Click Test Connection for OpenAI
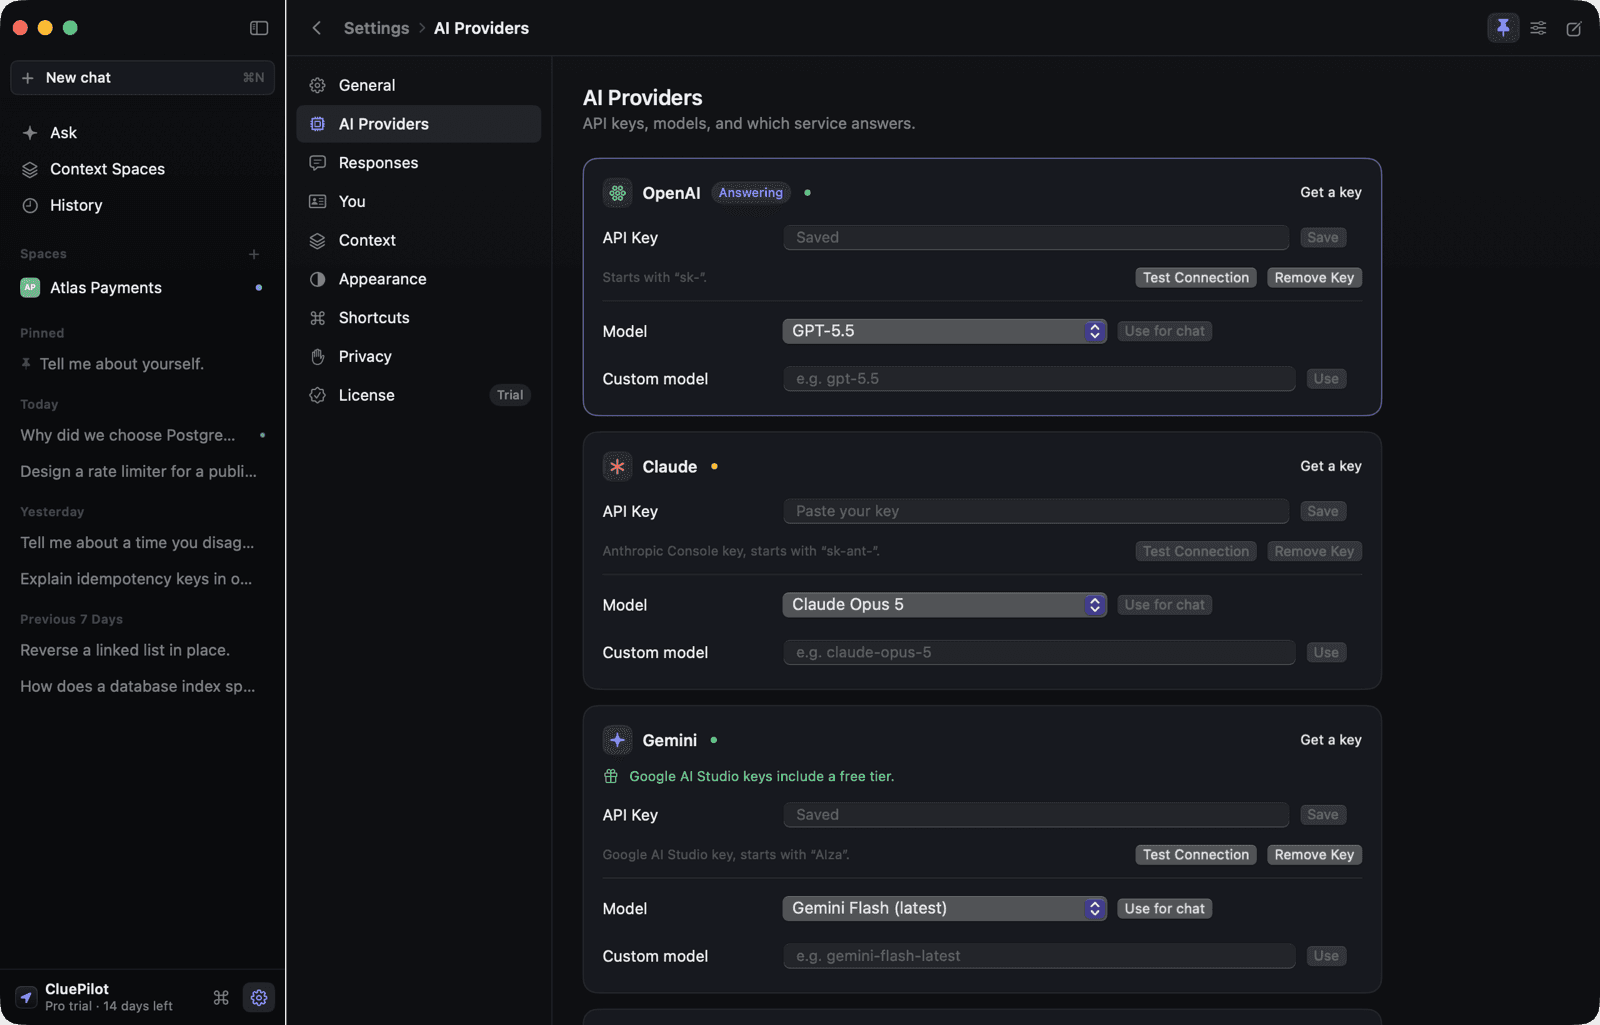Viewport: 1600px width, 1025px height. (x=1196, y=278)
